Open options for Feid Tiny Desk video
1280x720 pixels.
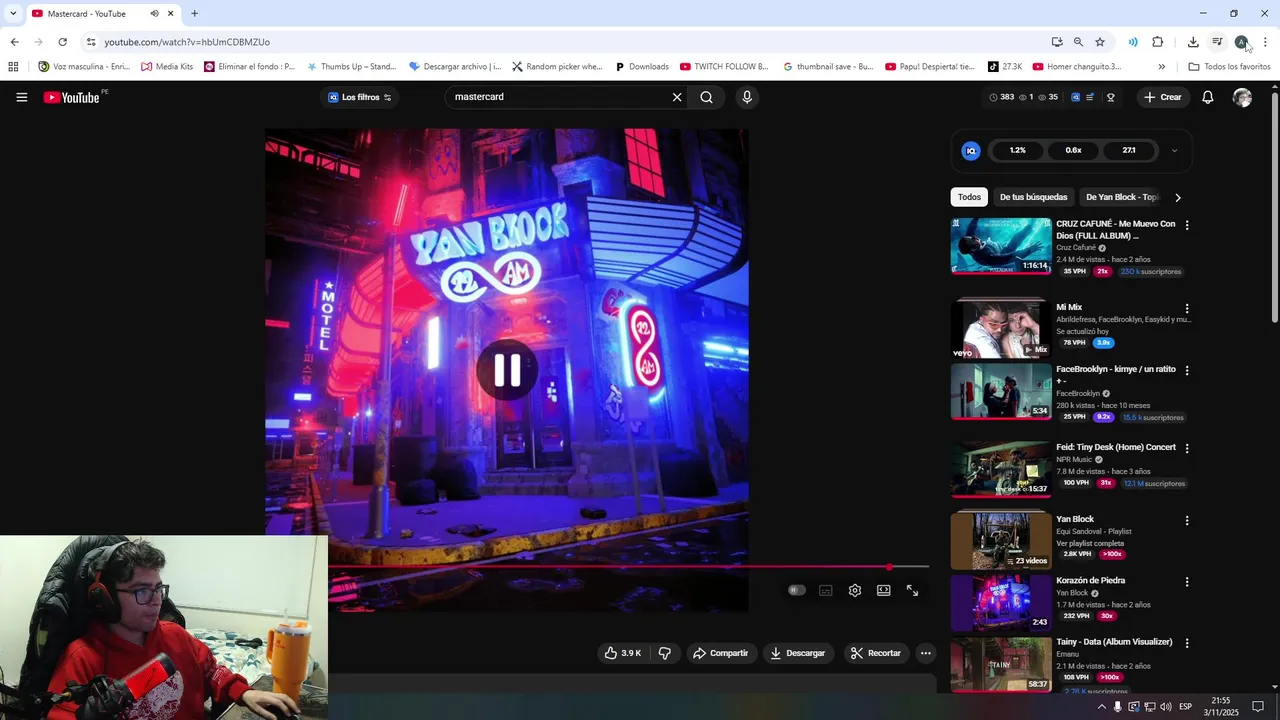point(1187,448)
